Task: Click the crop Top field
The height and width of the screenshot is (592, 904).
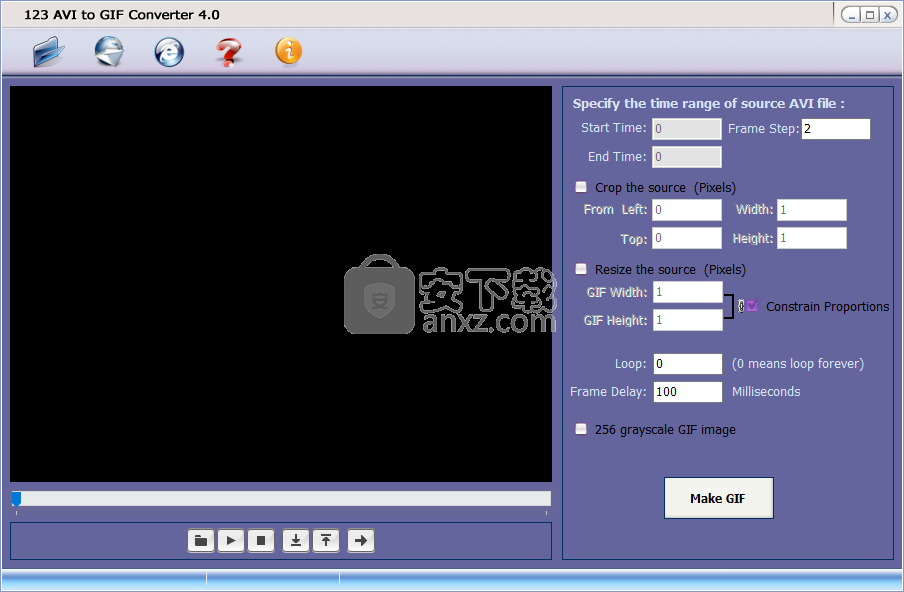Action: click(x=687, y=238)
